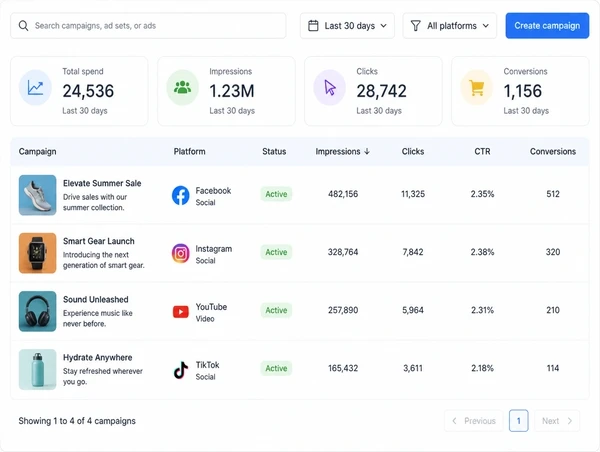Select the 328,764 impressions cell
Viewport: 600px width, 452px height.
(x=343, y=252)
